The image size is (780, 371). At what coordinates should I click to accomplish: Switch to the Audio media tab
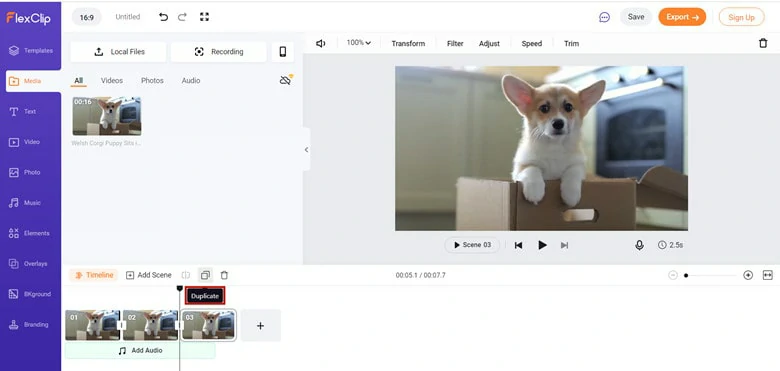click(x=191, y=81)
